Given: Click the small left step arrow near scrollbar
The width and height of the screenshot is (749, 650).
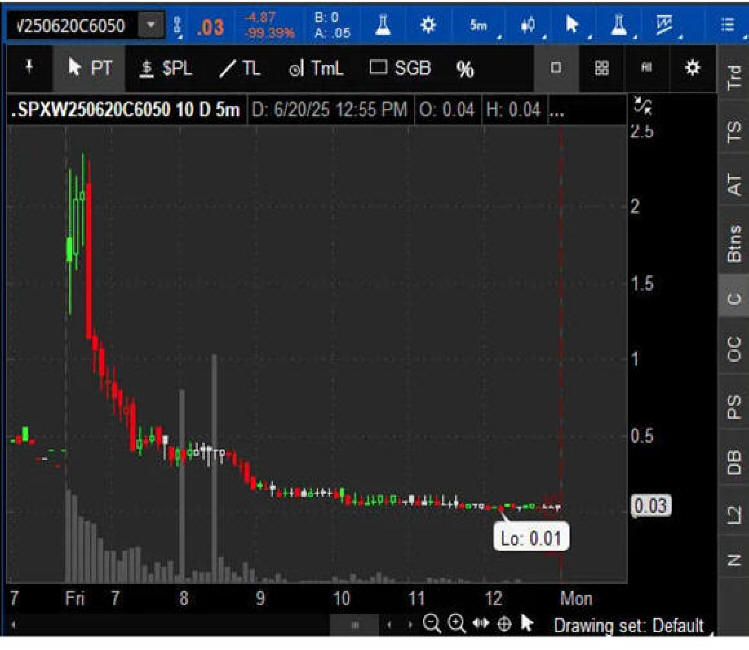Looking at the screenshot, I should (389, 624).
